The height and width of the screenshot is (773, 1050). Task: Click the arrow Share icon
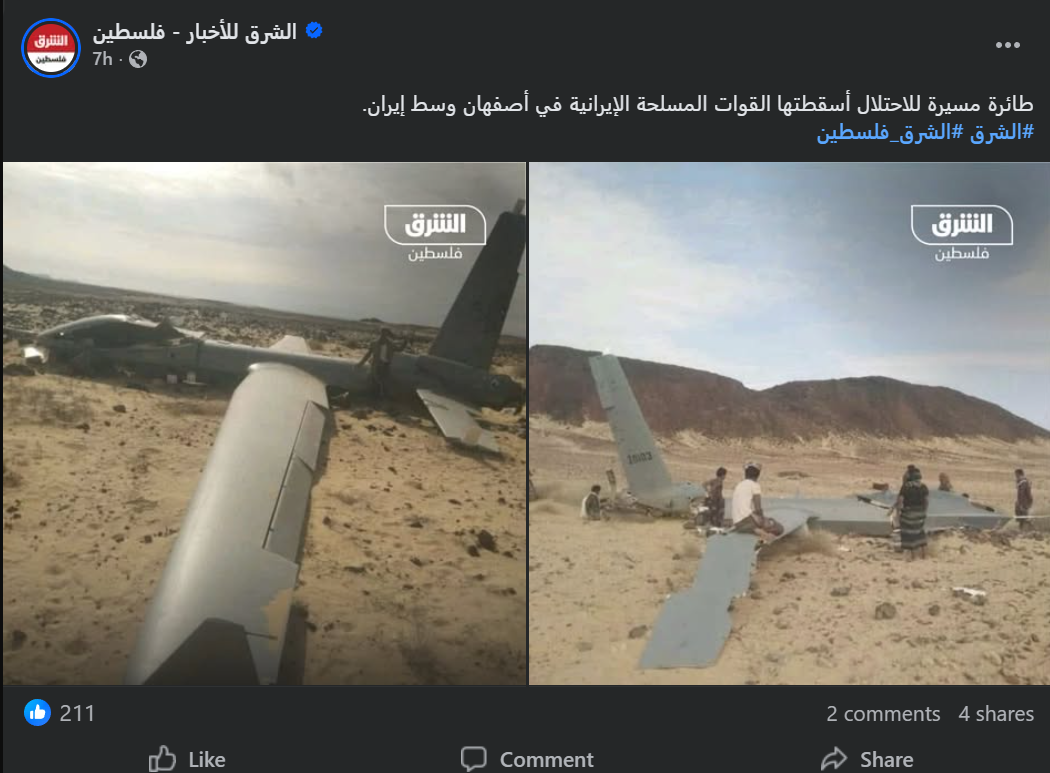[x=834, y=760]
